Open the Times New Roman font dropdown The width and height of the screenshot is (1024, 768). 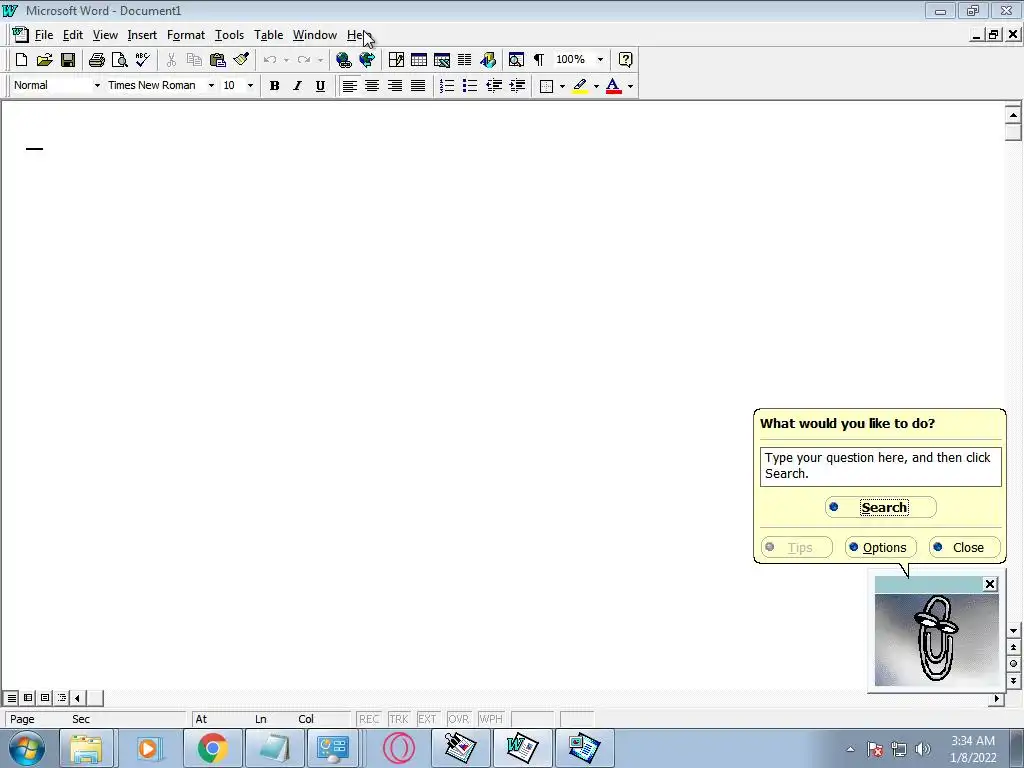coord(211,86)
